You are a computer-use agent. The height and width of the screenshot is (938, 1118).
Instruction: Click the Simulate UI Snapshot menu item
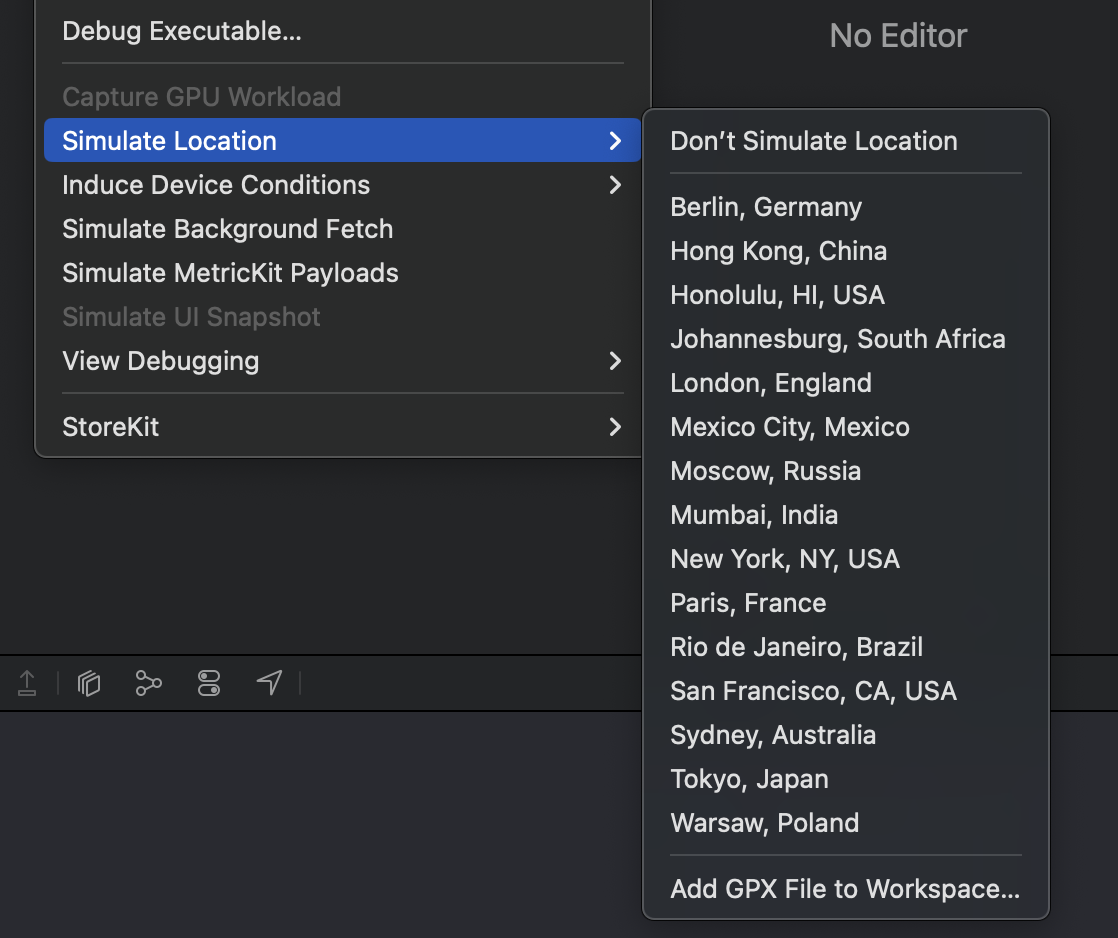[343, 317]
